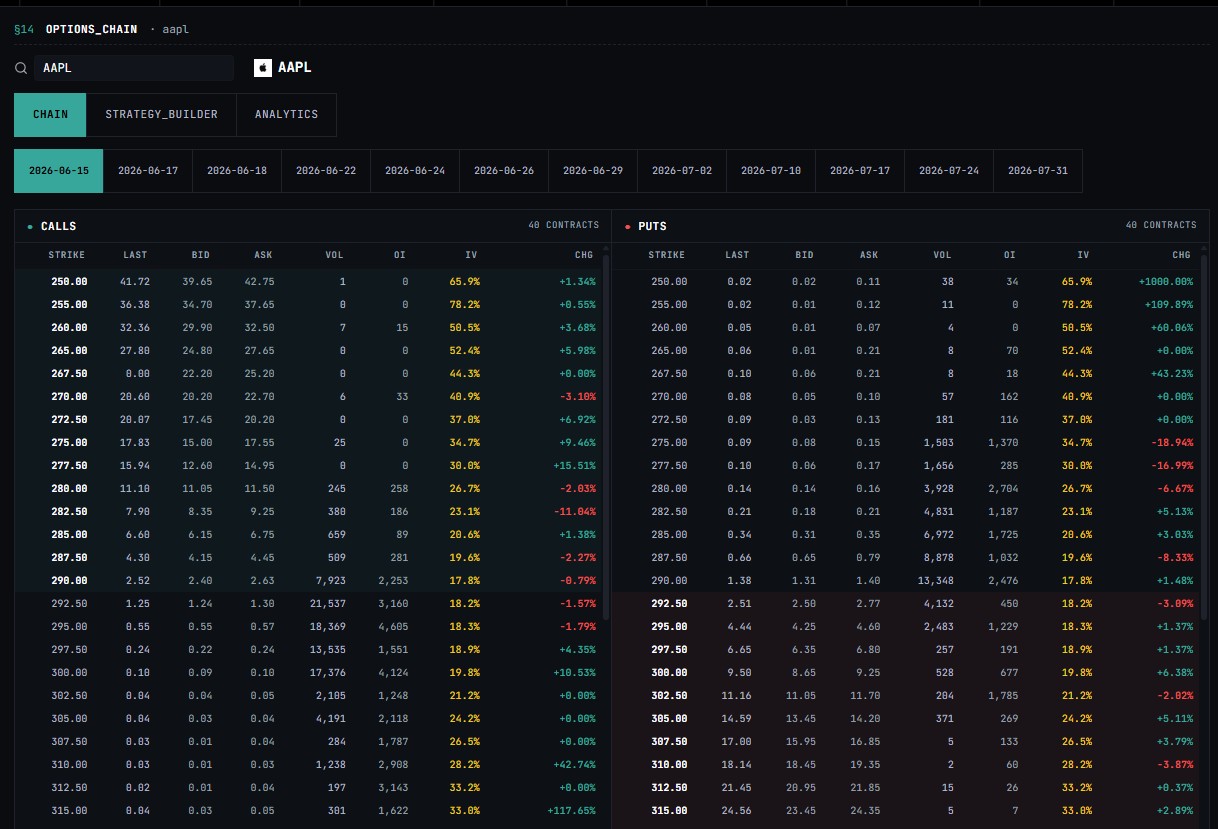Click call bid price 11.05

point(196,489)
